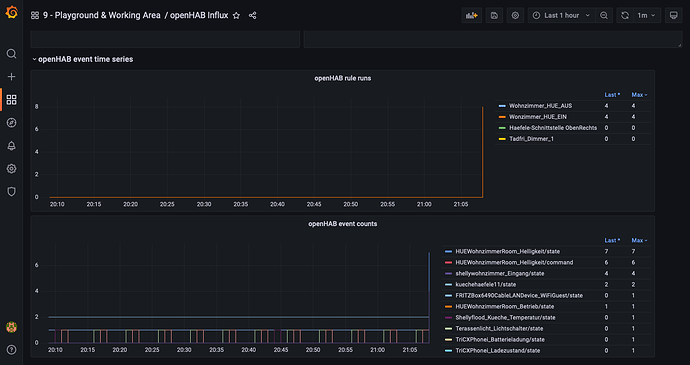Screen dimensions: 690x365
Task: Open the Server Admin shield icon
Action: coord(11,192)
